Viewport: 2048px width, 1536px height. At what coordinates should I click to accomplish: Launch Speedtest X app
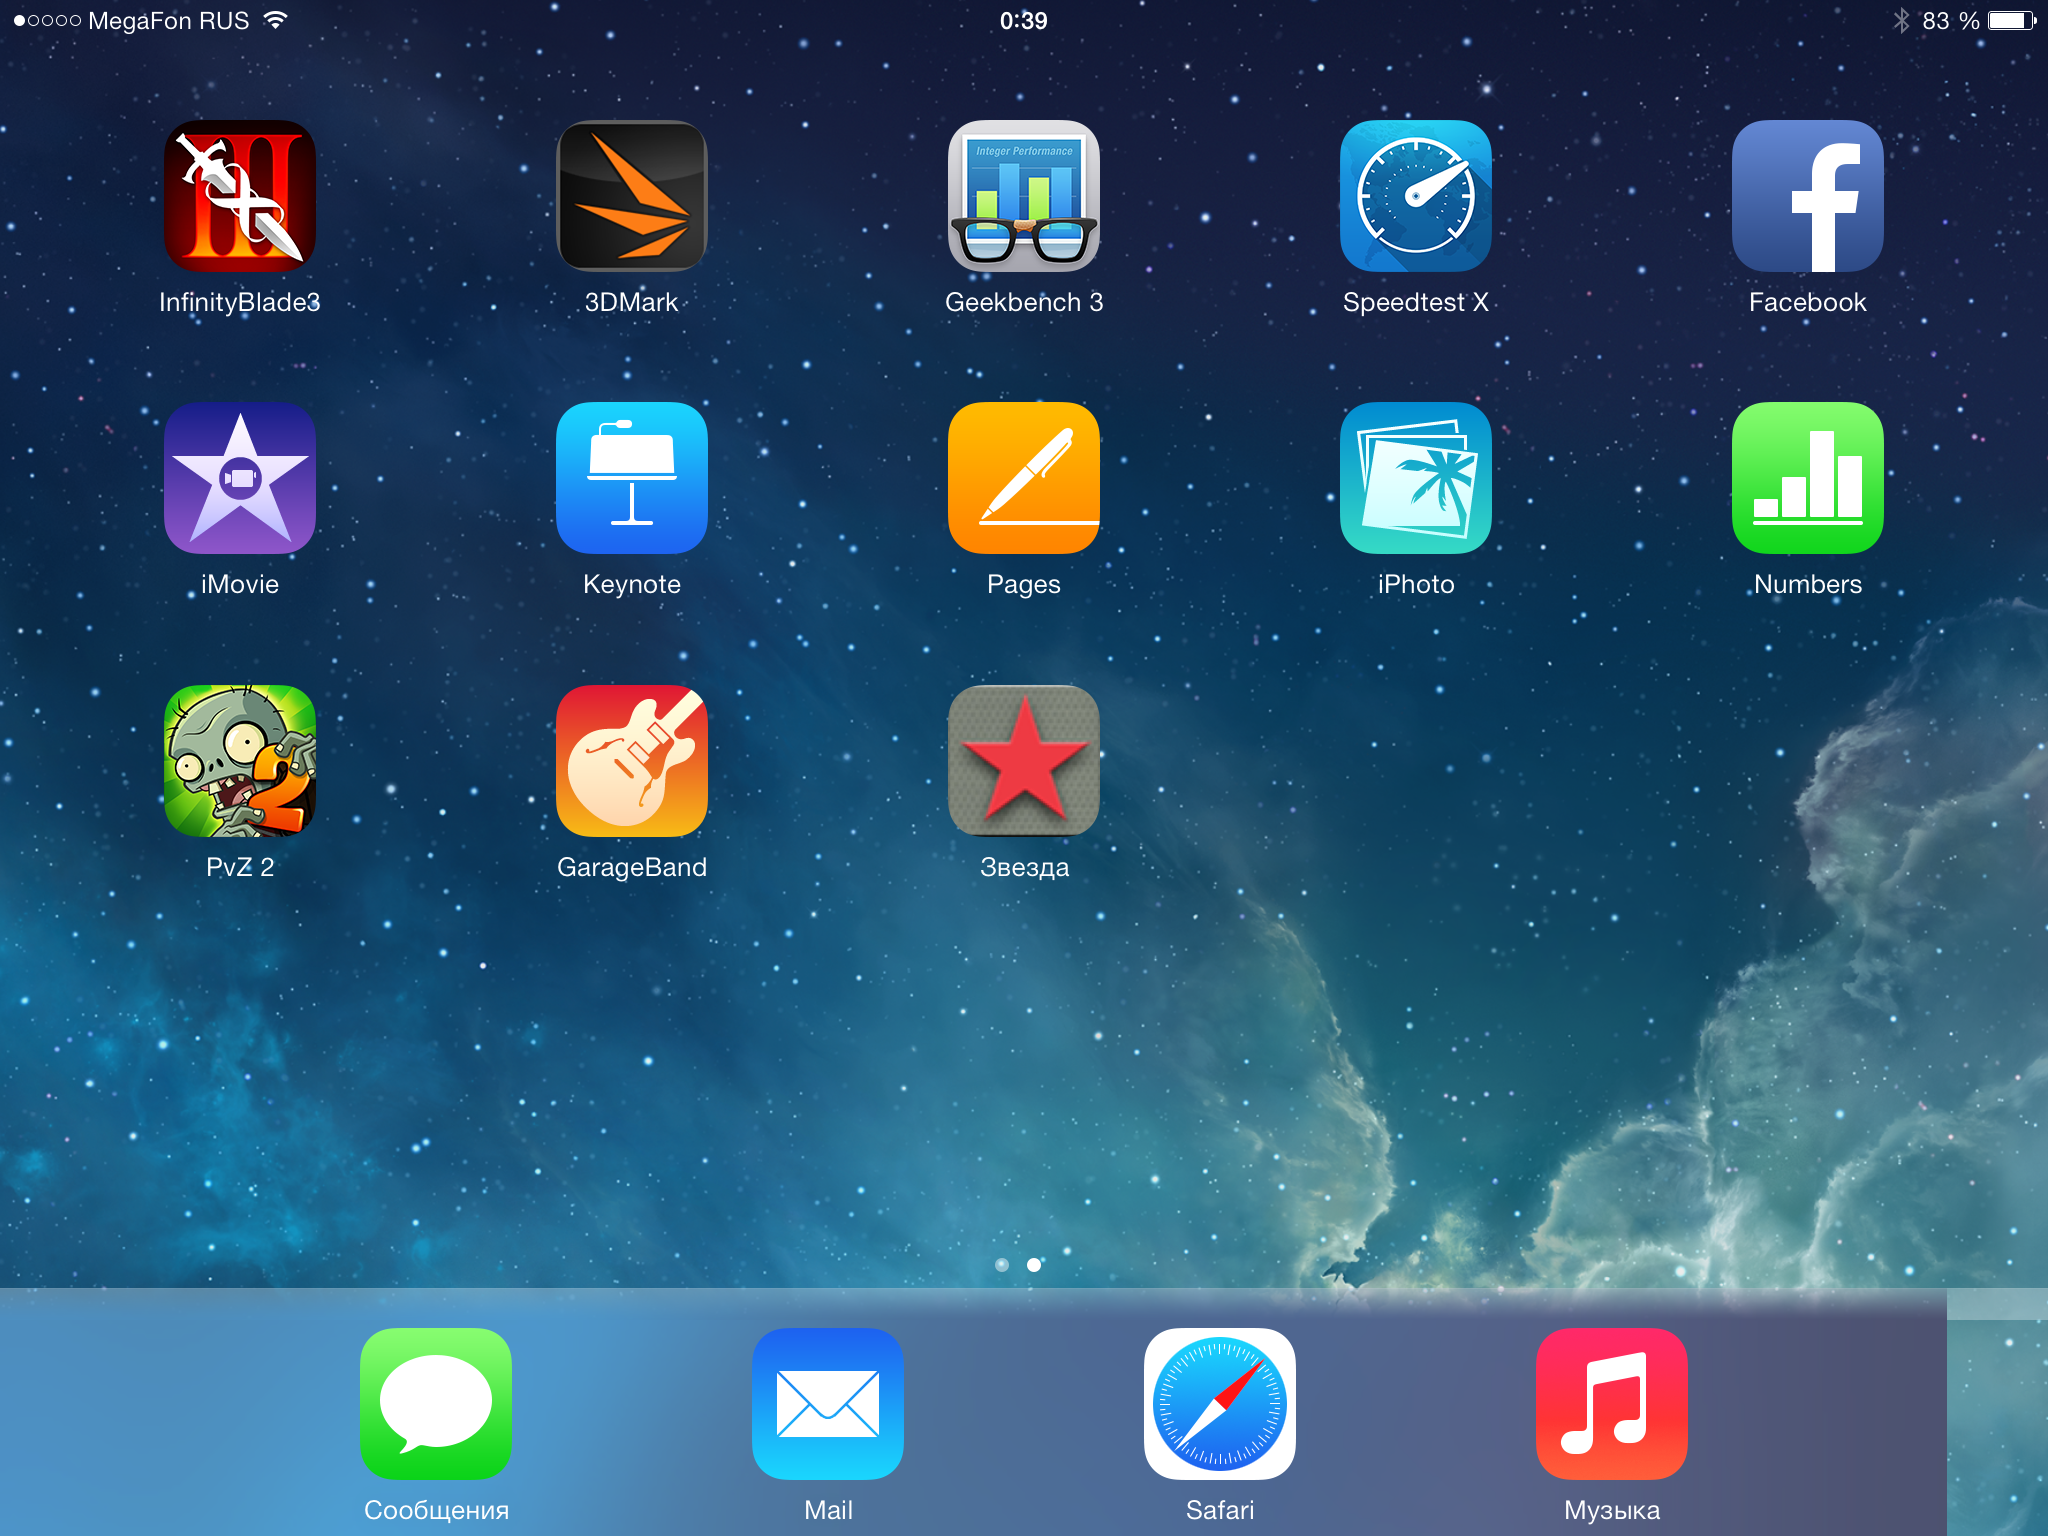pyautogui.click(x=1416, y=196)
